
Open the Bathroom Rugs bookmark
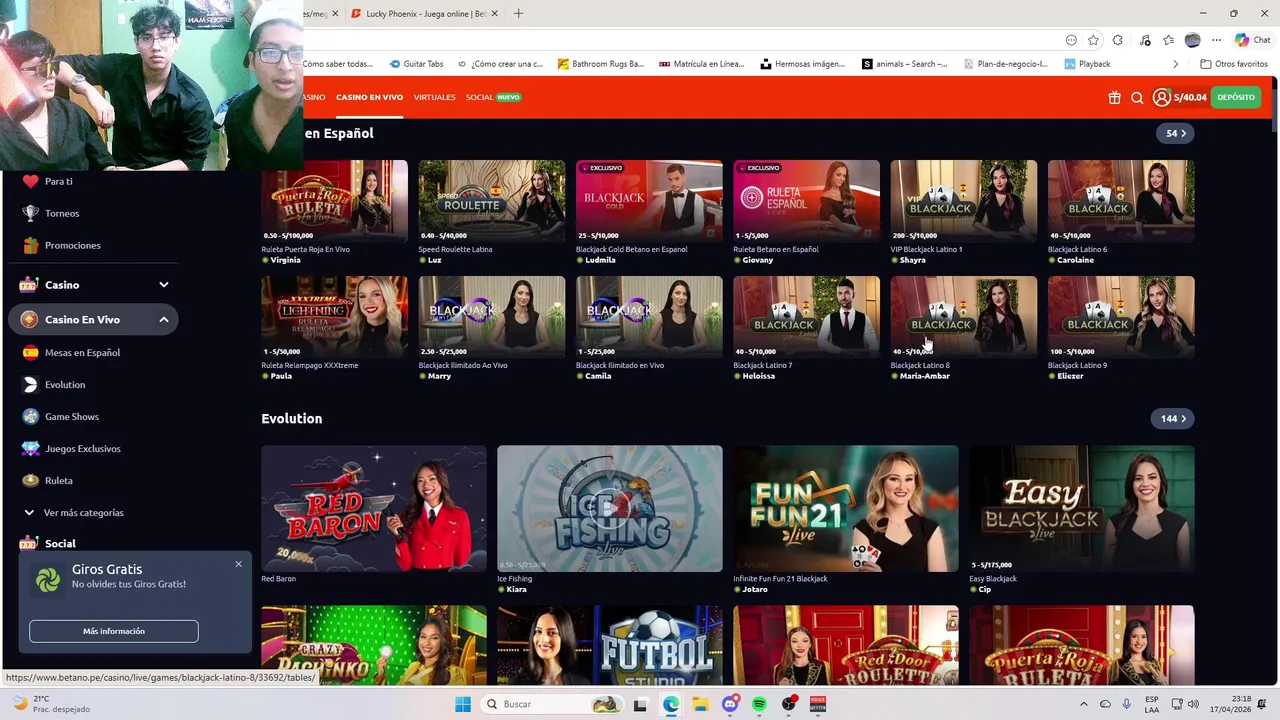601,64
